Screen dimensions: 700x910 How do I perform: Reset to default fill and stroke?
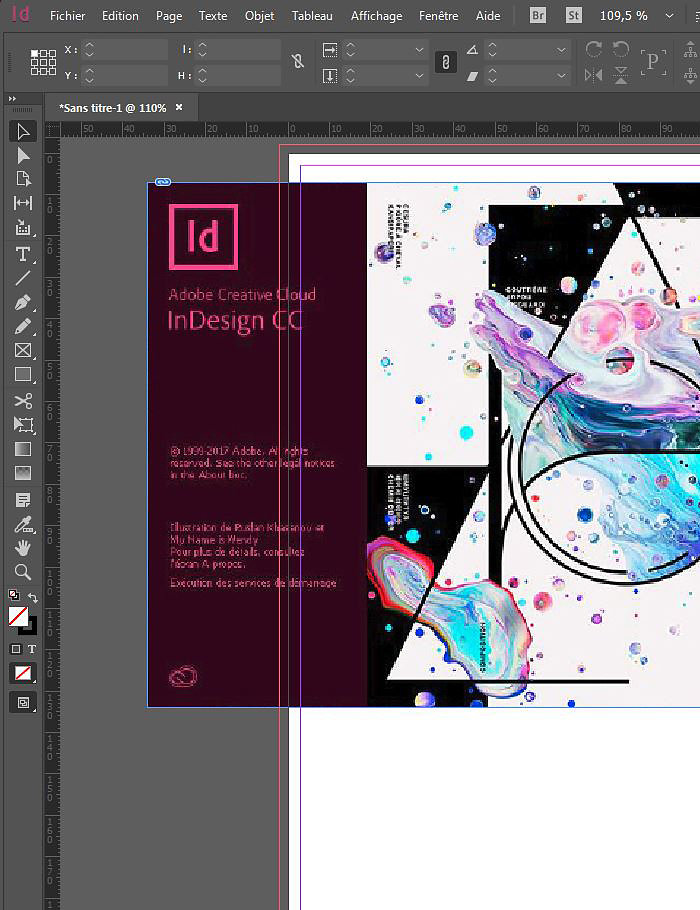click(13, 595)
